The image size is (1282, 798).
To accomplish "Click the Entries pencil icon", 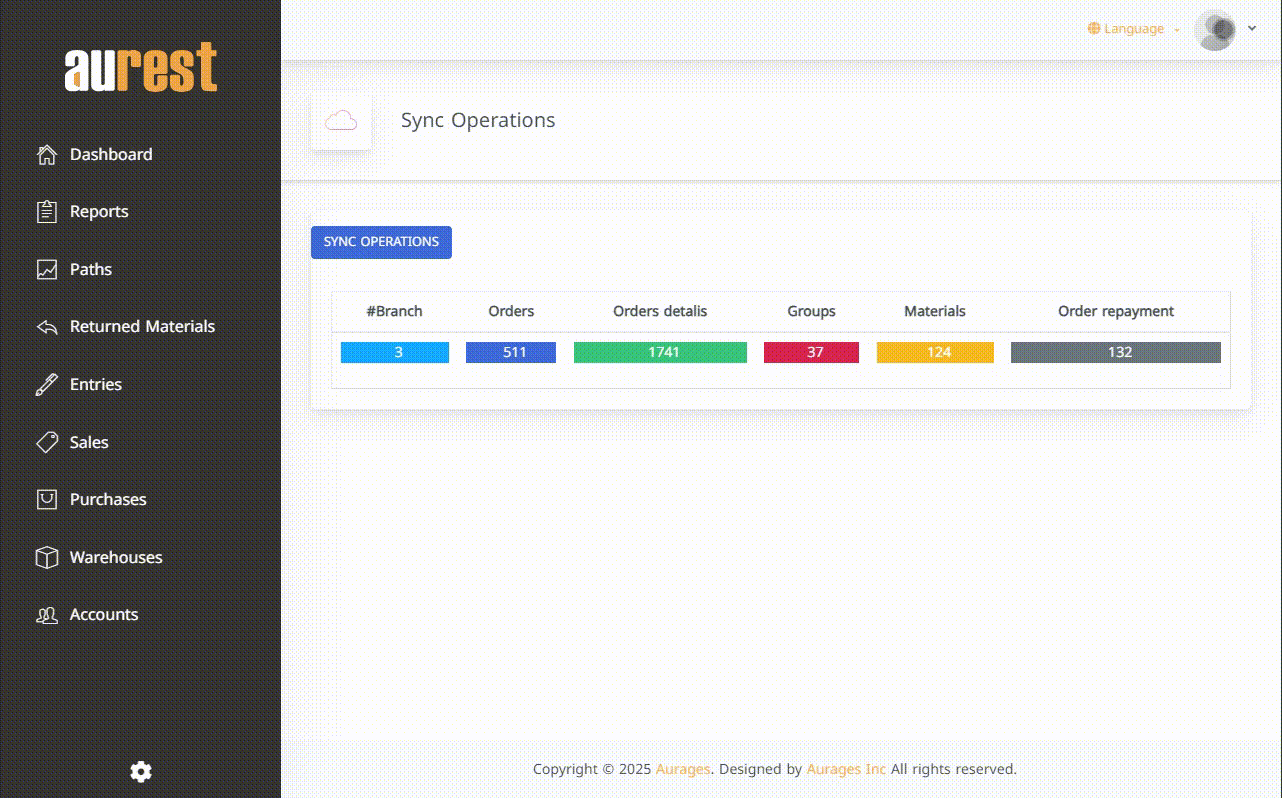I will pos(47,385).
